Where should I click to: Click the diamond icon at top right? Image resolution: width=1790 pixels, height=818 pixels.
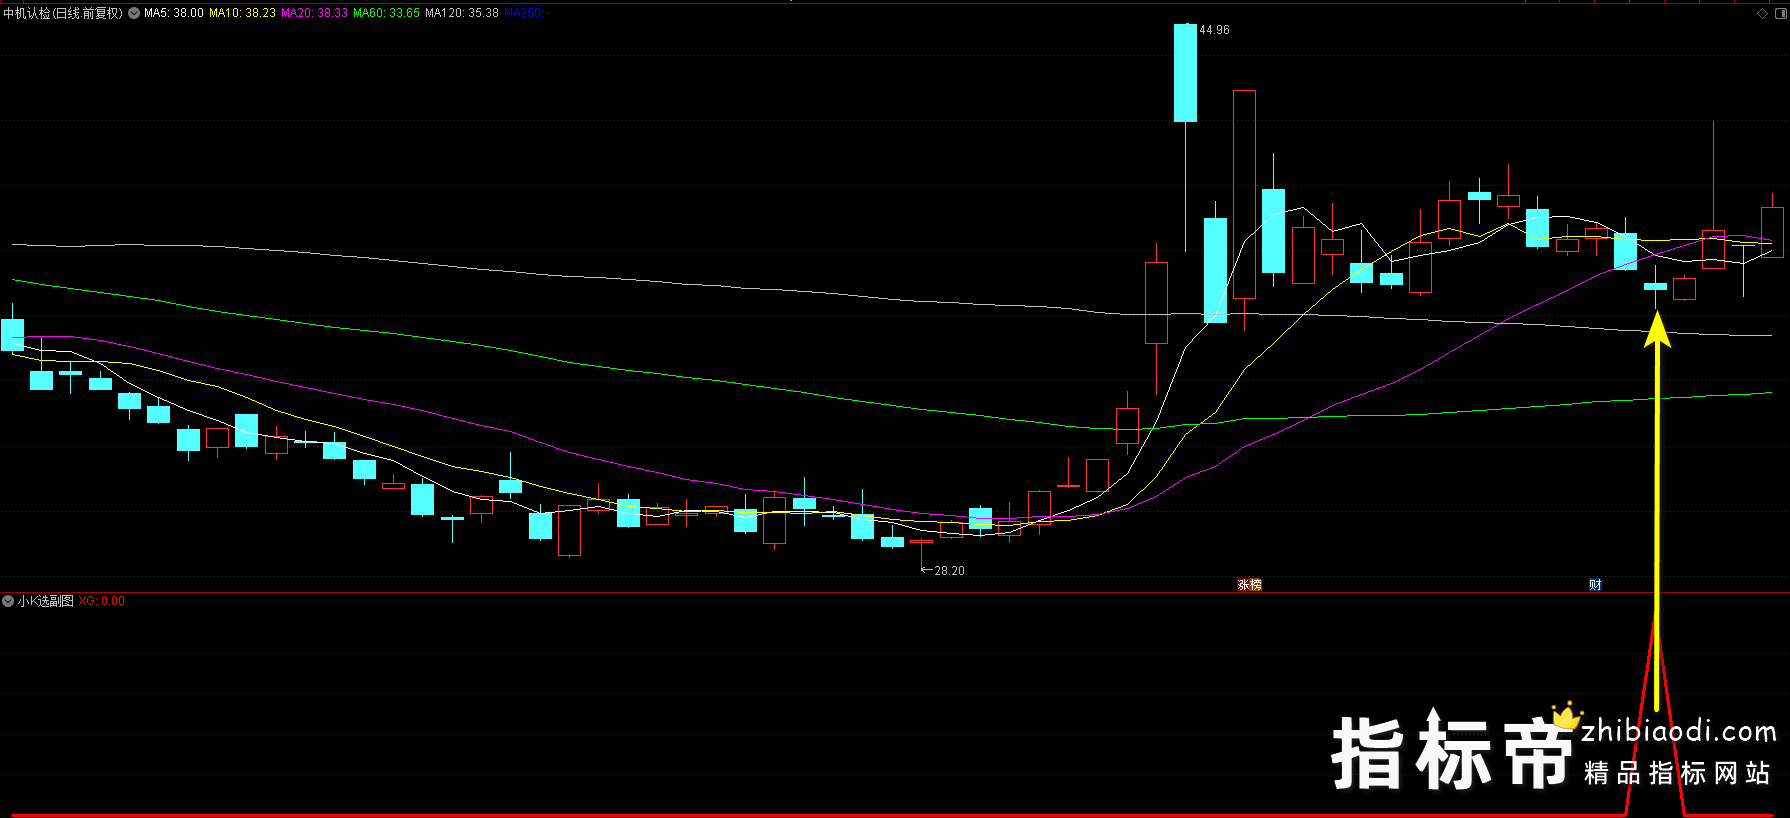[1763, 13]
